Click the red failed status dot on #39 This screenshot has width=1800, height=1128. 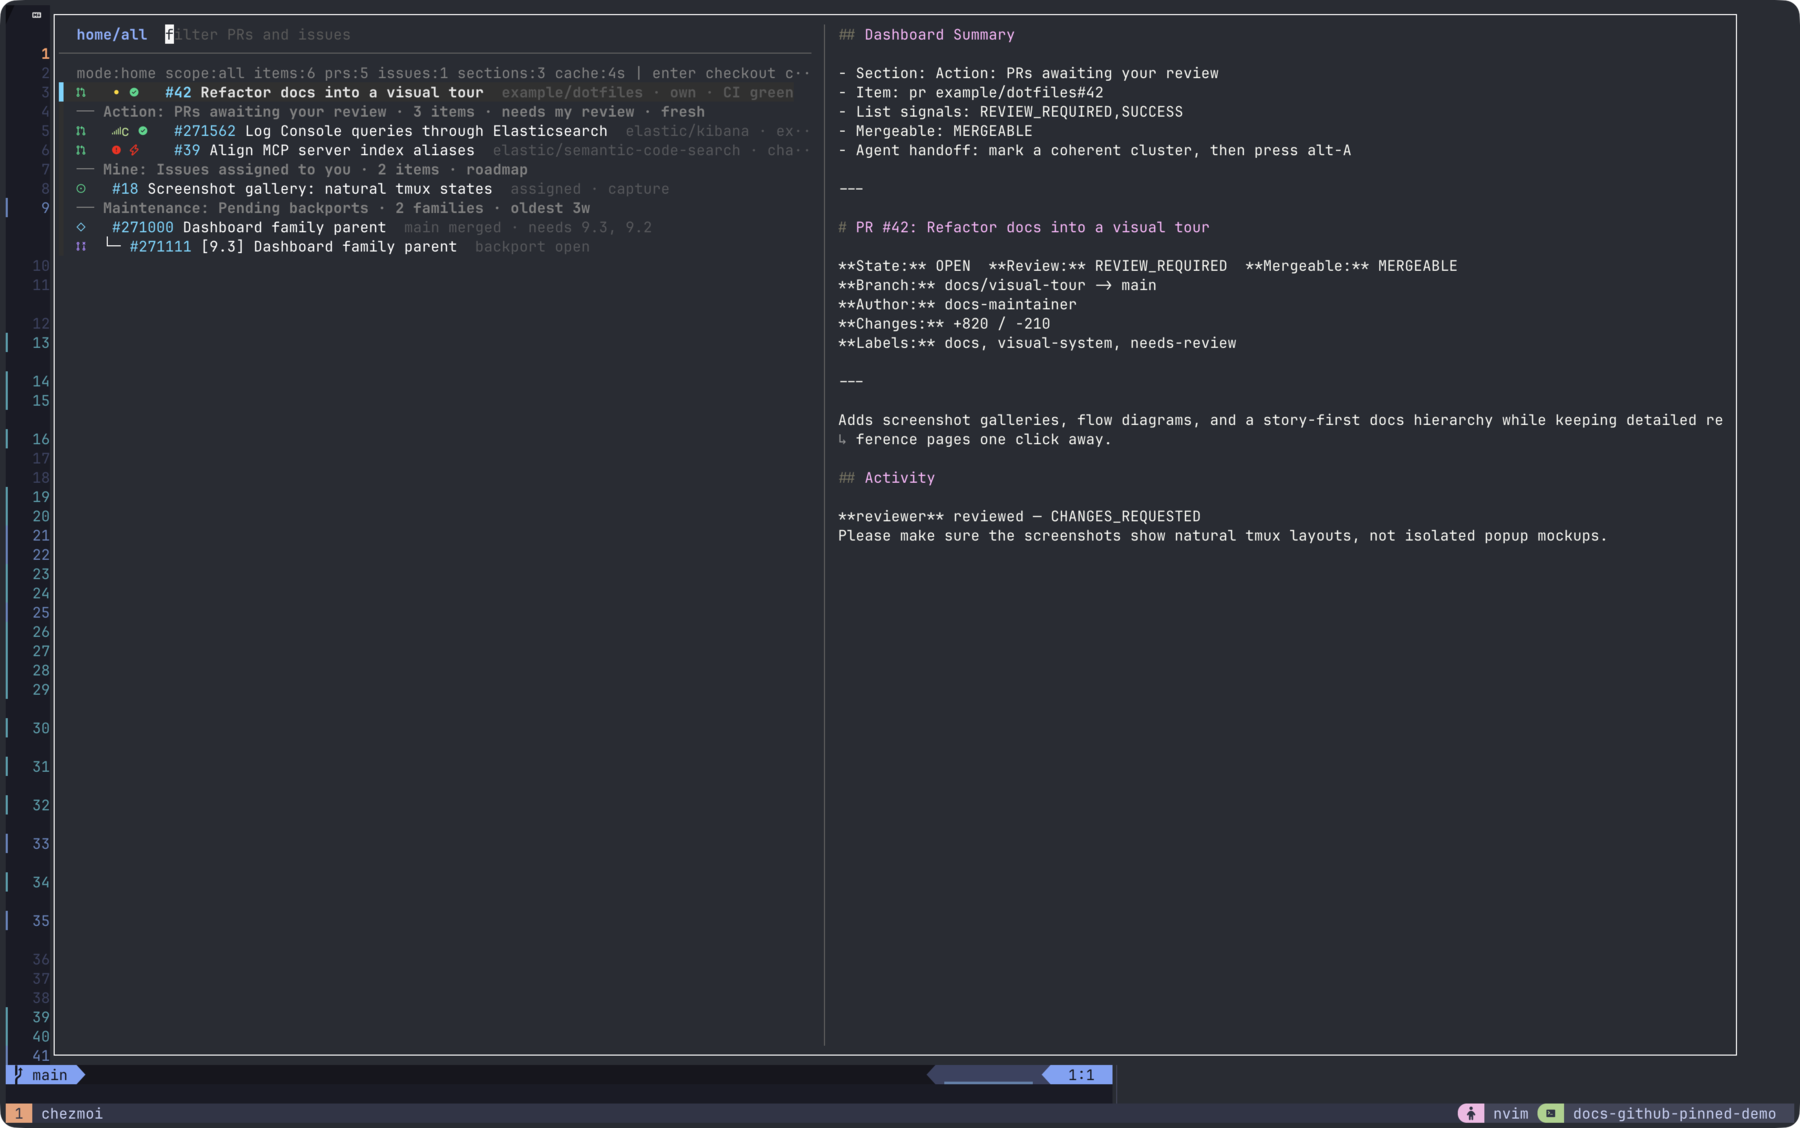tap(116, 151)
